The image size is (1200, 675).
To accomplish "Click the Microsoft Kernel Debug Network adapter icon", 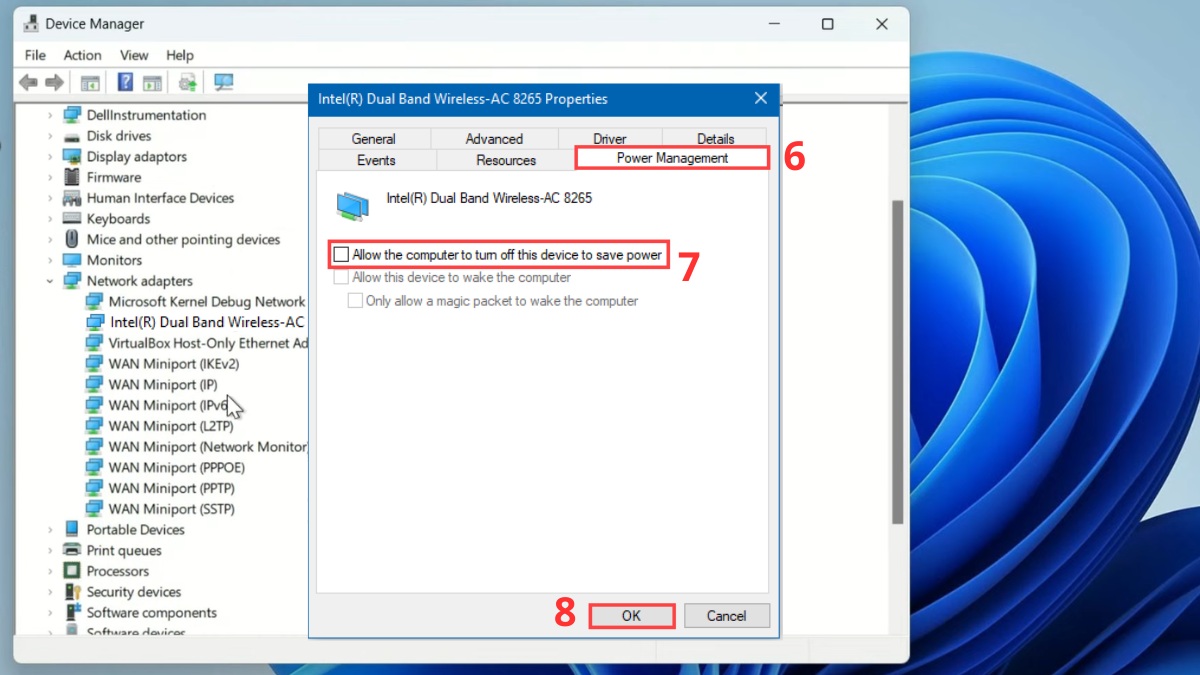I will 94,302.
